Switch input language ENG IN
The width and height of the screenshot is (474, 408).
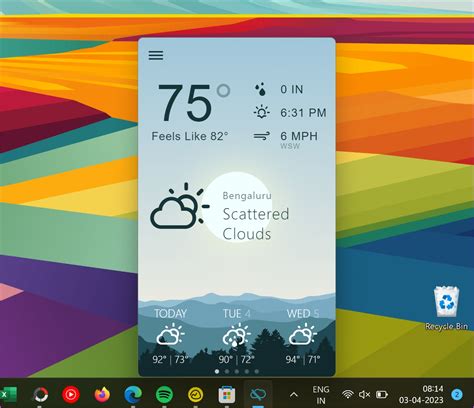(321, 395)
